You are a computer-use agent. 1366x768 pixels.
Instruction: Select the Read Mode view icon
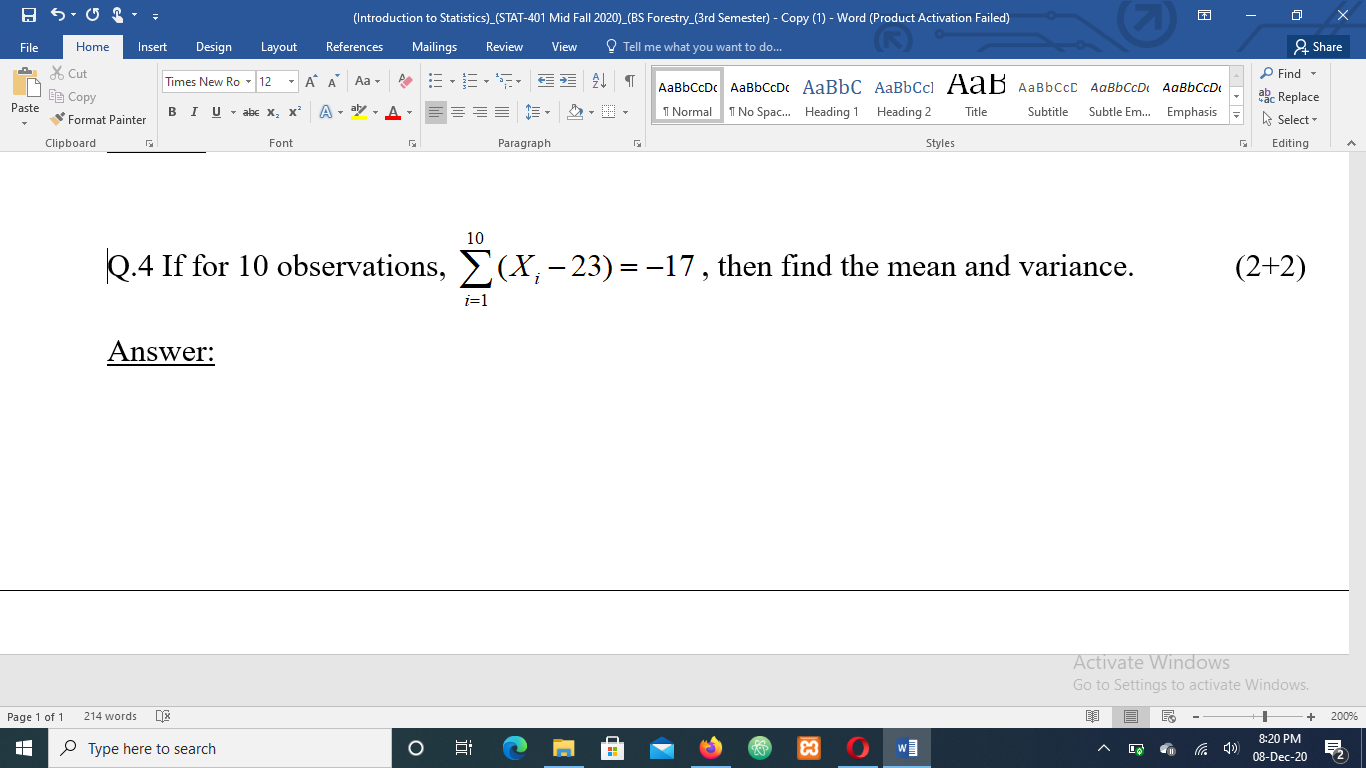click(1093, 716)
